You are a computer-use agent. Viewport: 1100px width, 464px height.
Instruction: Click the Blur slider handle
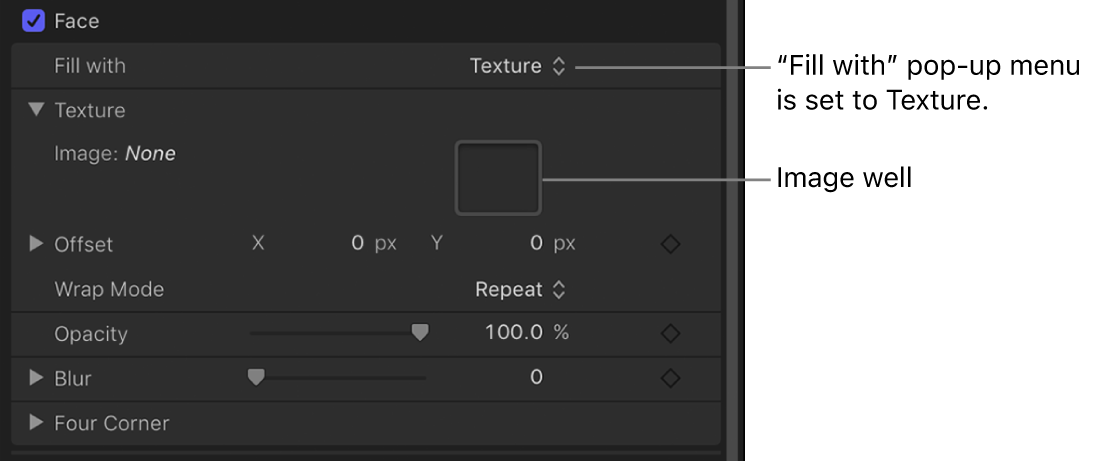[256, 377]
